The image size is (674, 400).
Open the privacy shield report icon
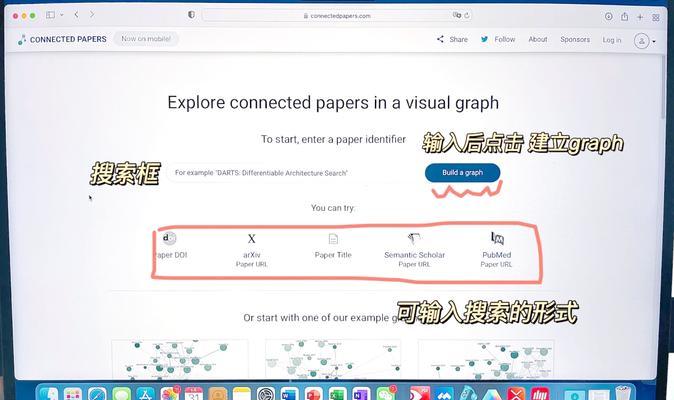(x=191, y=15)
